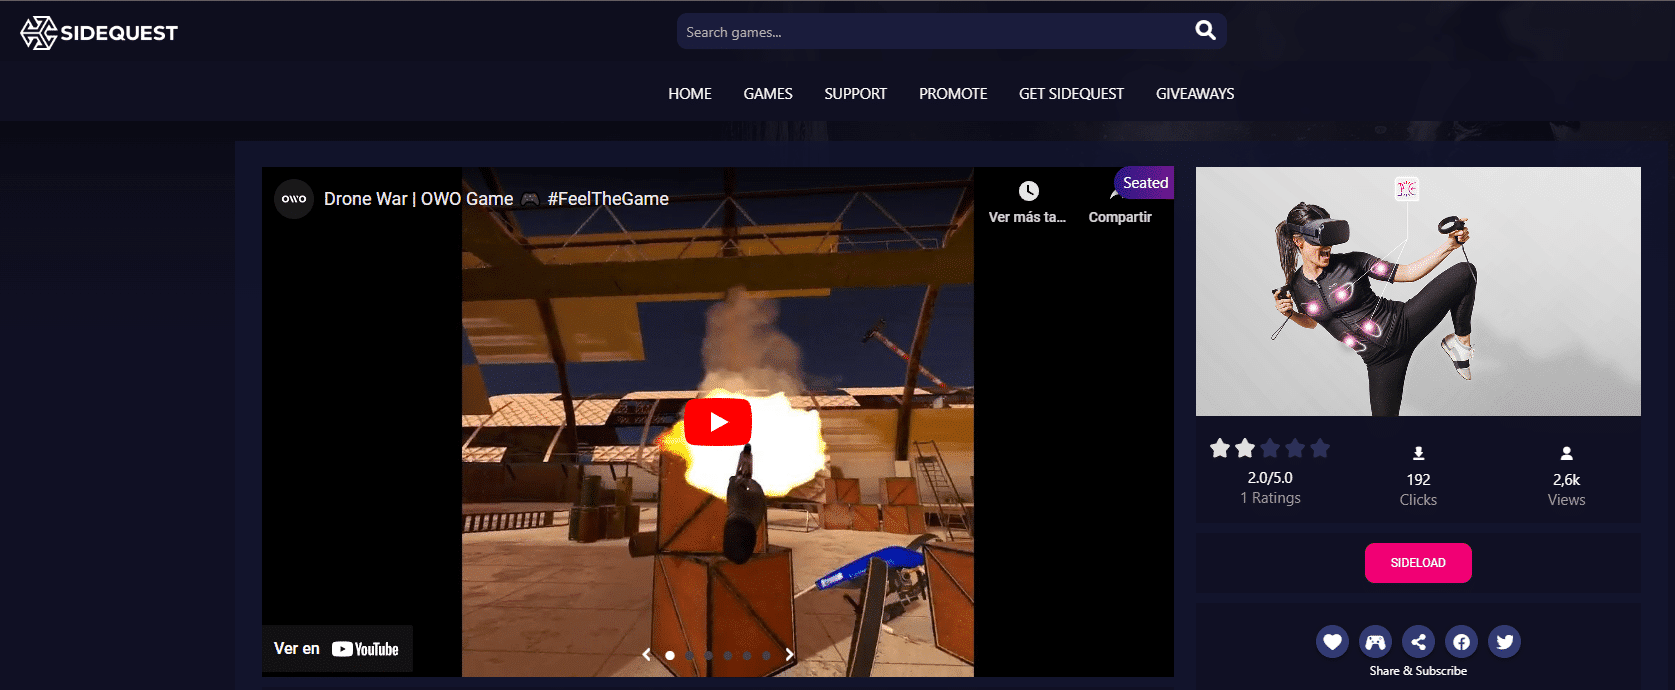Open the OWO suit game cover image
The width and height of the screenshot is (1675, 690).
point(1418,291)
